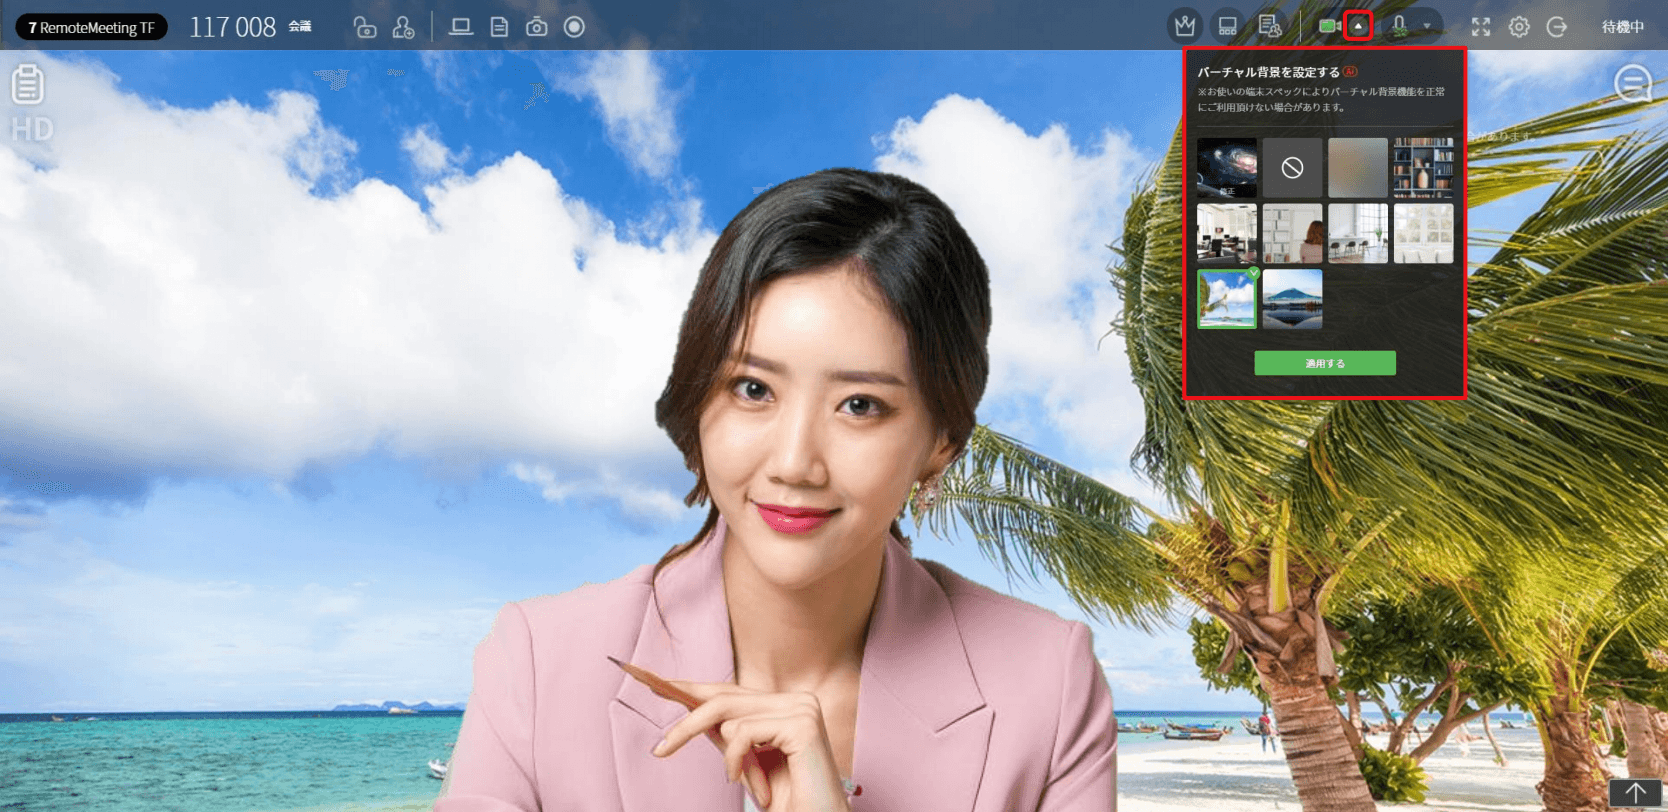Change the video layout view
1668x812 pixels.
point(1227,27)
